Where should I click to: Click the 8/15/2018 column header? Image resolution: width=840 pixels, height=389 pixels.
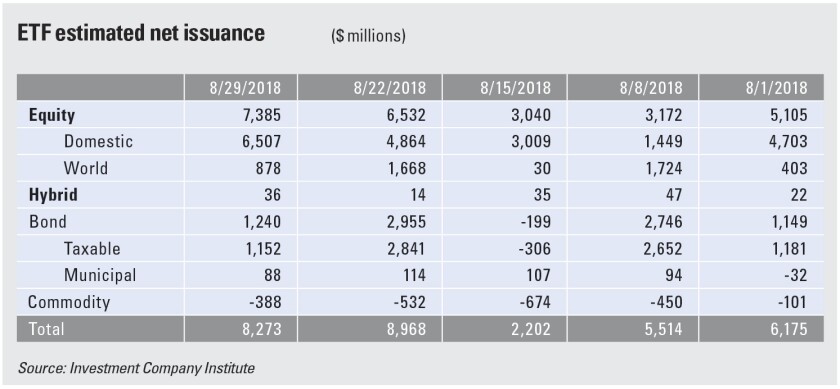(x=514, y=87)
